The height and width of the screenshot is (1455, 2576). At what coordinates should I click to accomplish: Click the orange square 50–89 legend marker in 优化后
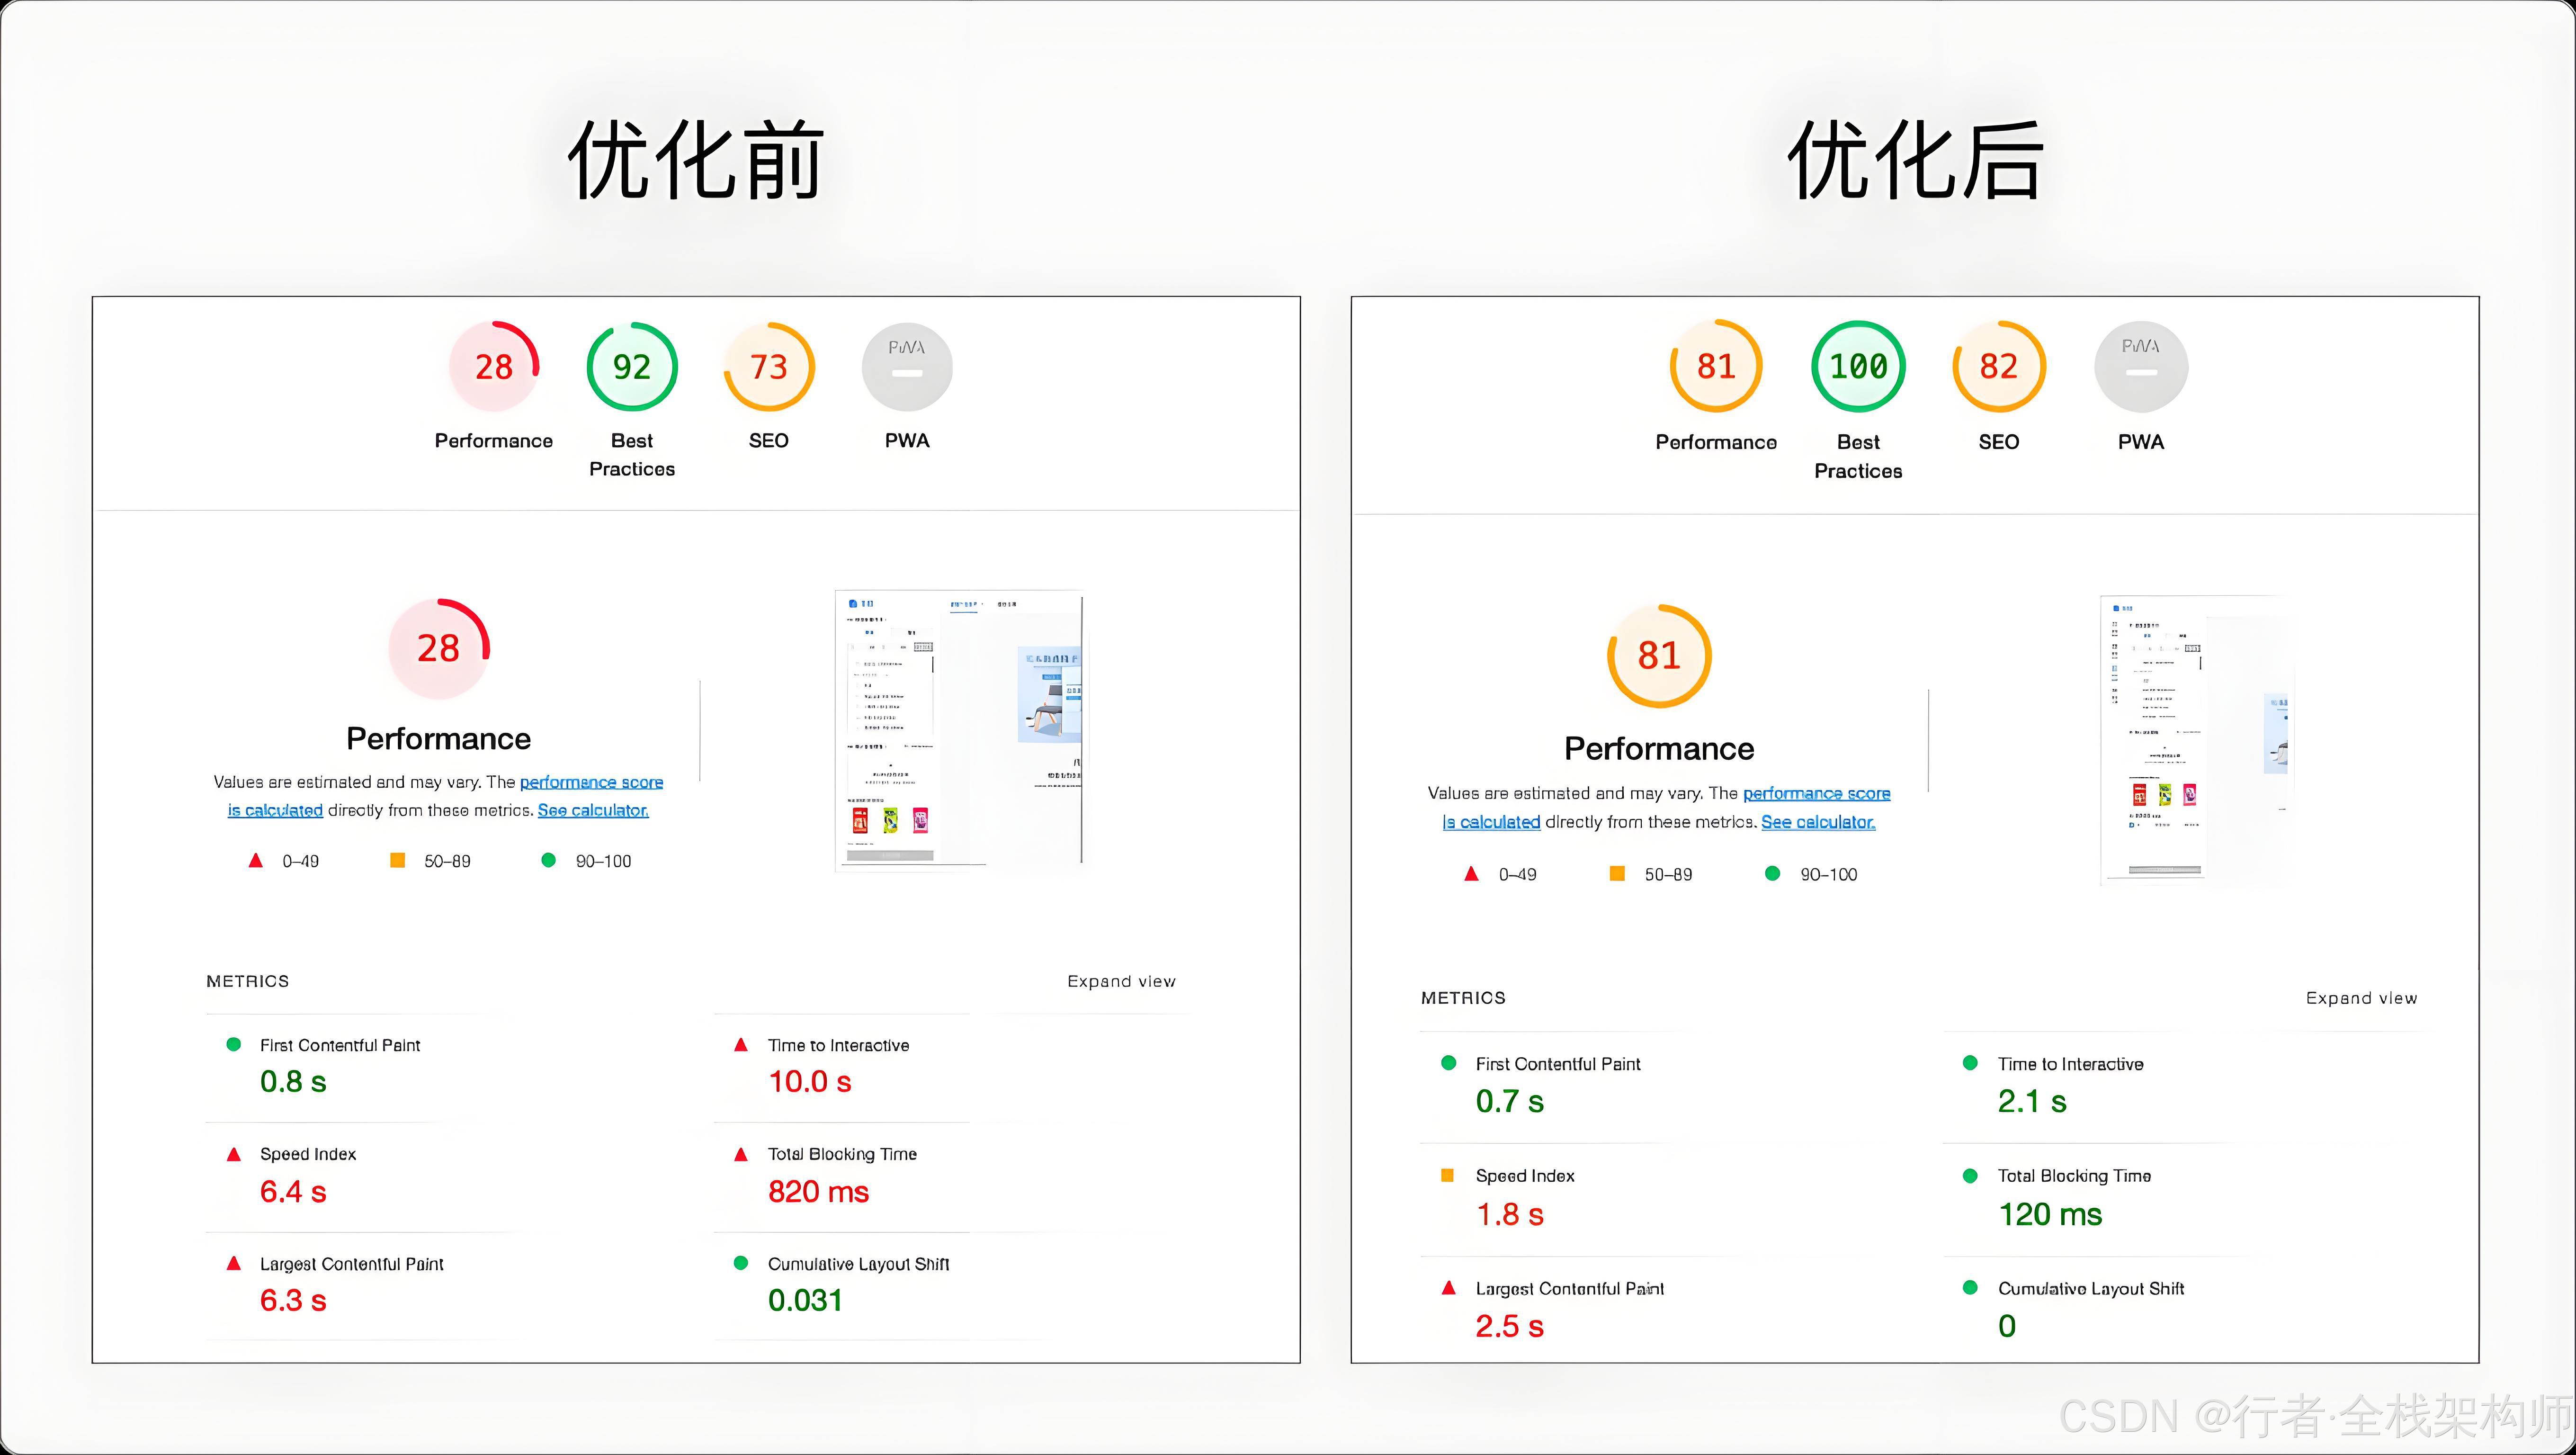(1617, 873)
